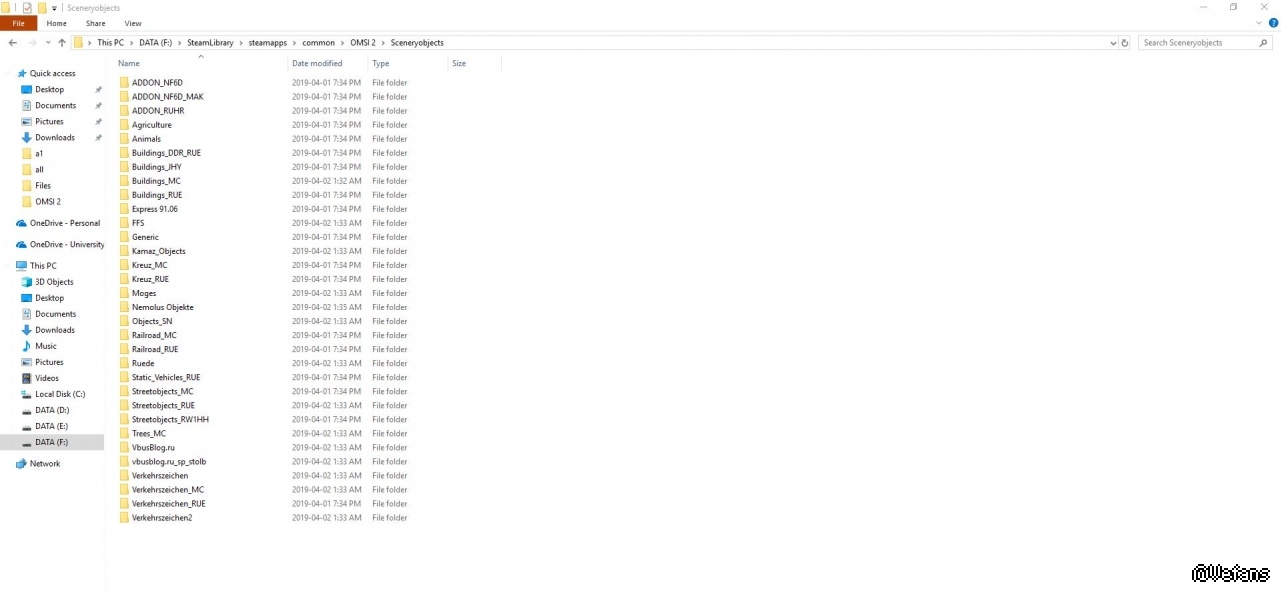Viewport: 1281px width, 594px height.
Task: Select the FFS folder icon
Action: click(x=124, y=223)
